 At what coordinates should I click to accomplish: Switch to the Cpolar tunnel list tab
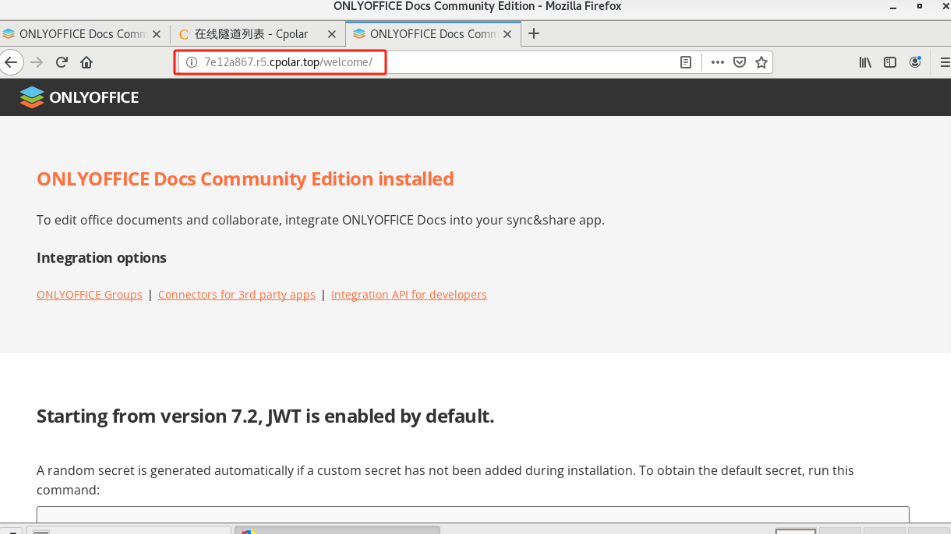(x=250, y=34)
